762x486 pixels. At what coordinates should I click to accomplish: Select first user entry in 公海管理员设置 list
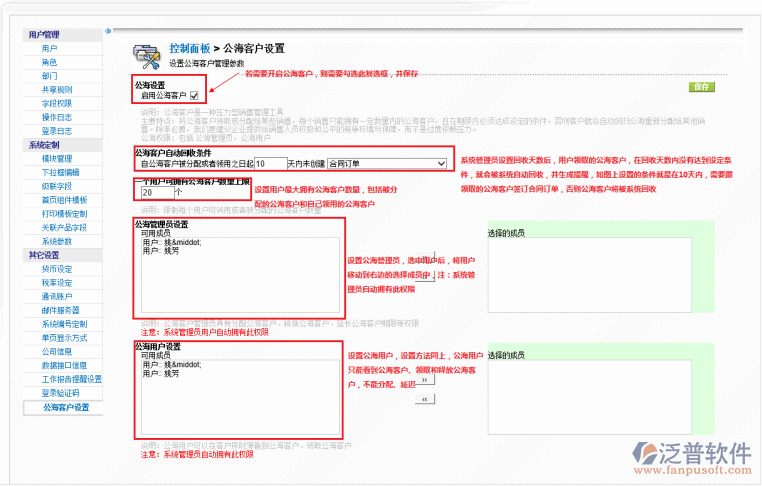pyautogui.click(x=172, y=243)
